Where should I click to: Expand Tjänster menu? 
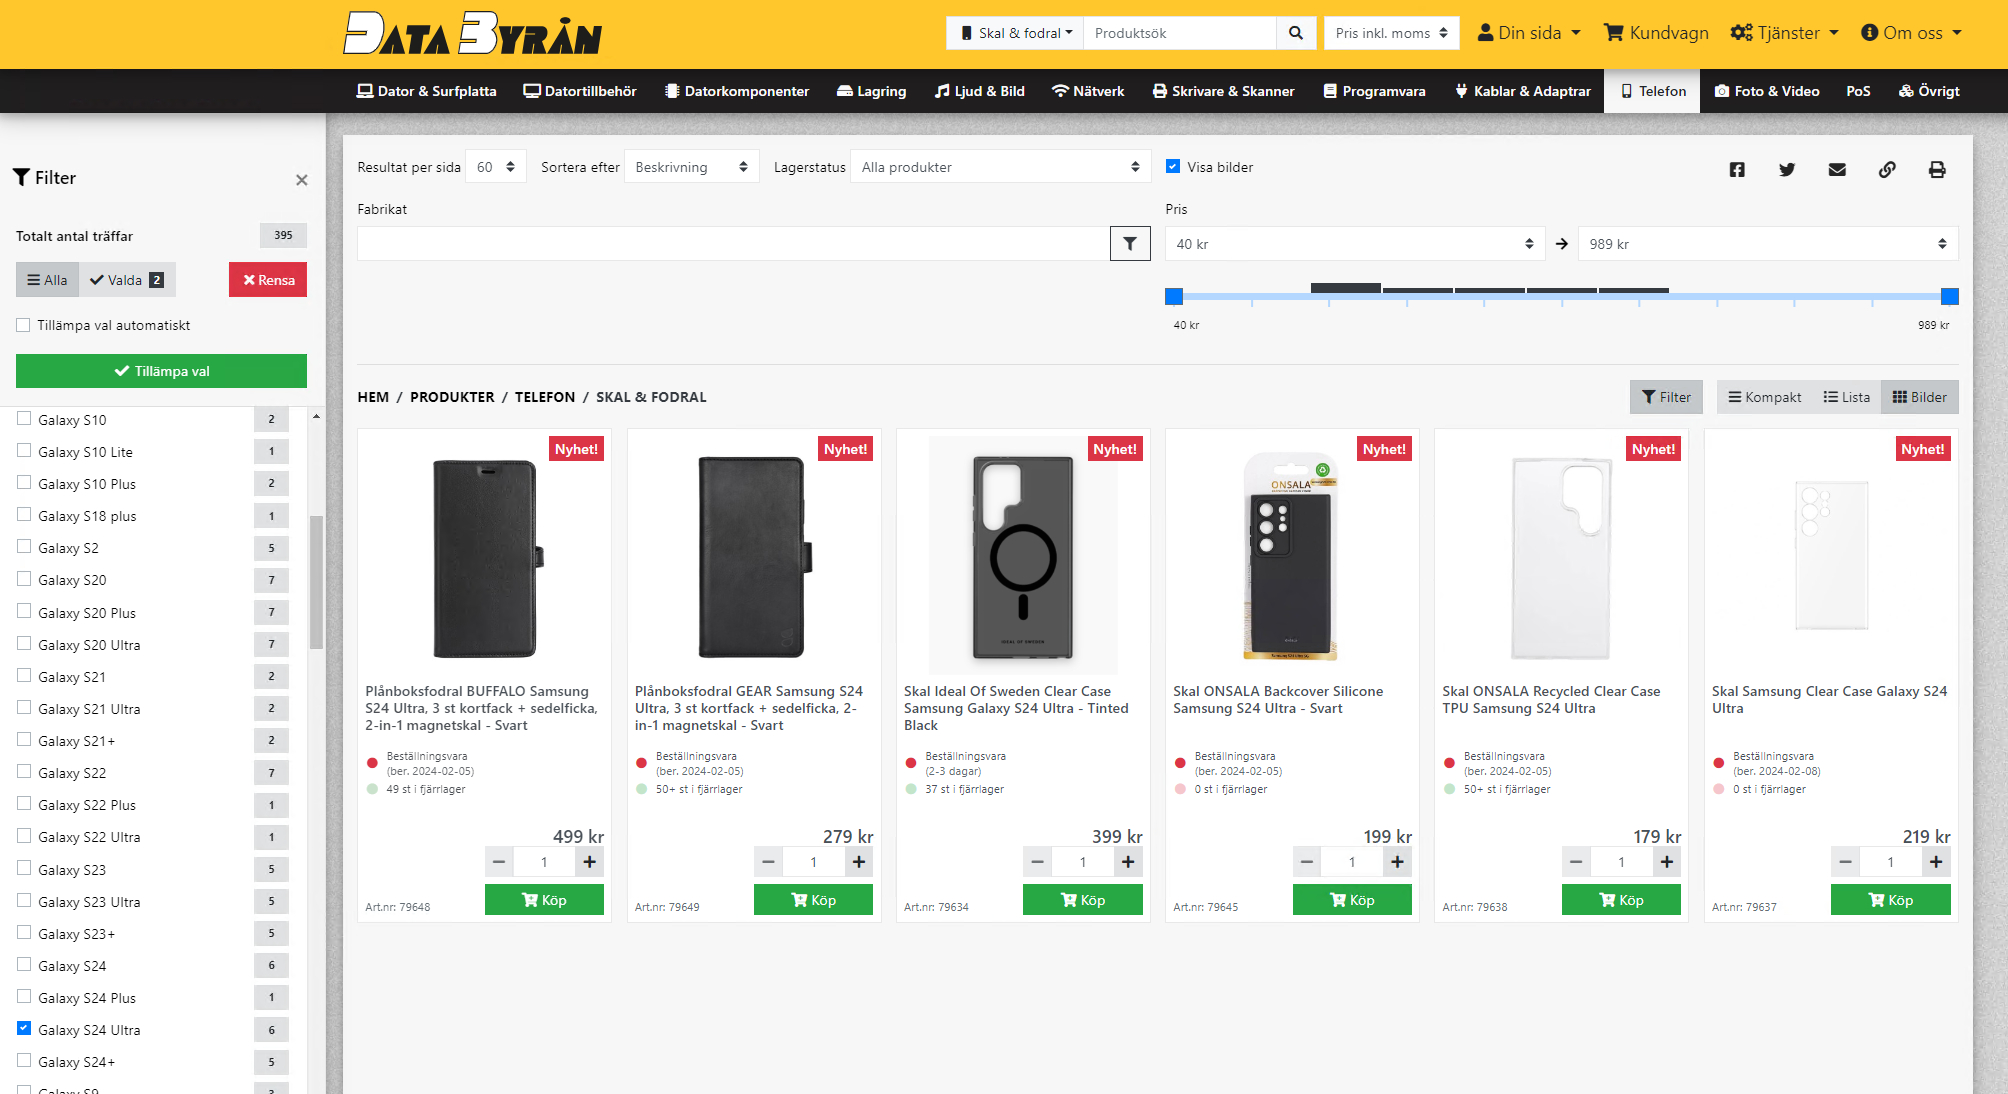(1785, 33)
